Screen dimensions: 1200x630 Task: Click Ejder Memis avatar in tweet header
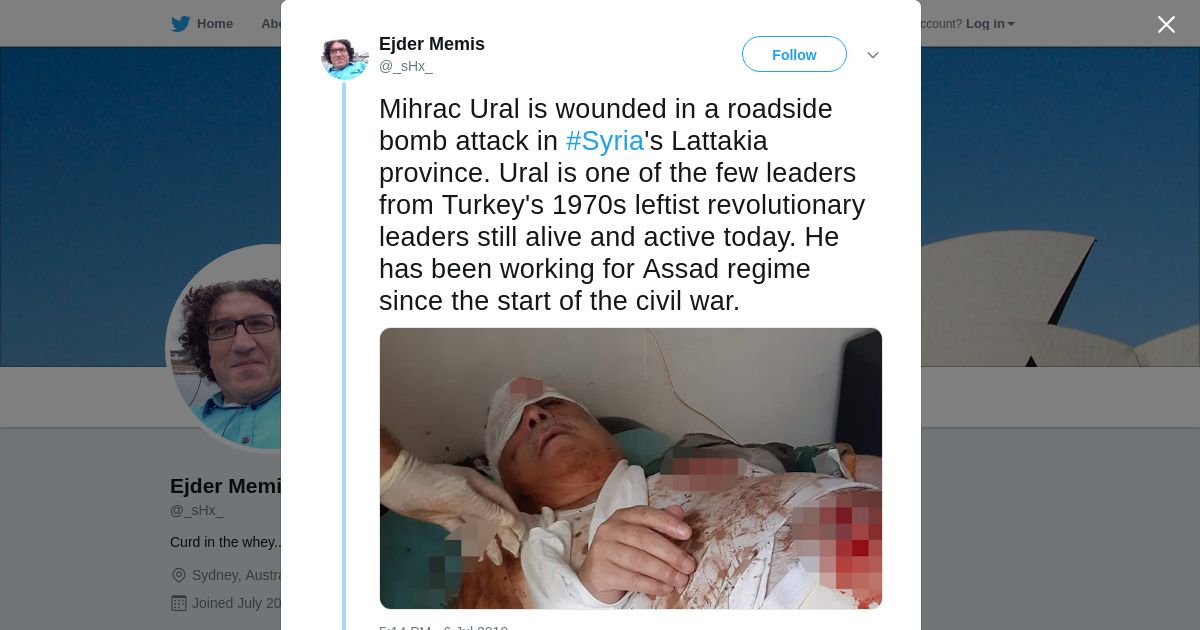tap(345, 55)
